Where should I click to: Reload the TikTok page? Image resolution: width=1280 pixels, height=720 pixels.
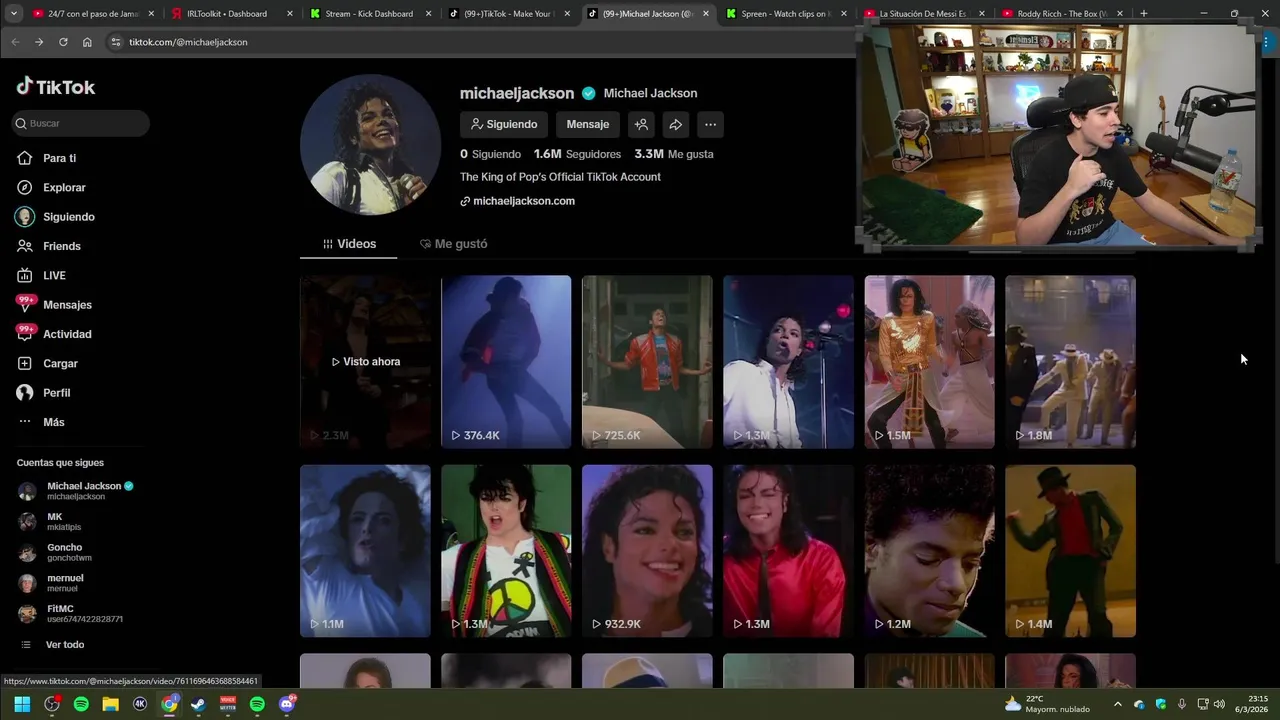tap(63, 42)
